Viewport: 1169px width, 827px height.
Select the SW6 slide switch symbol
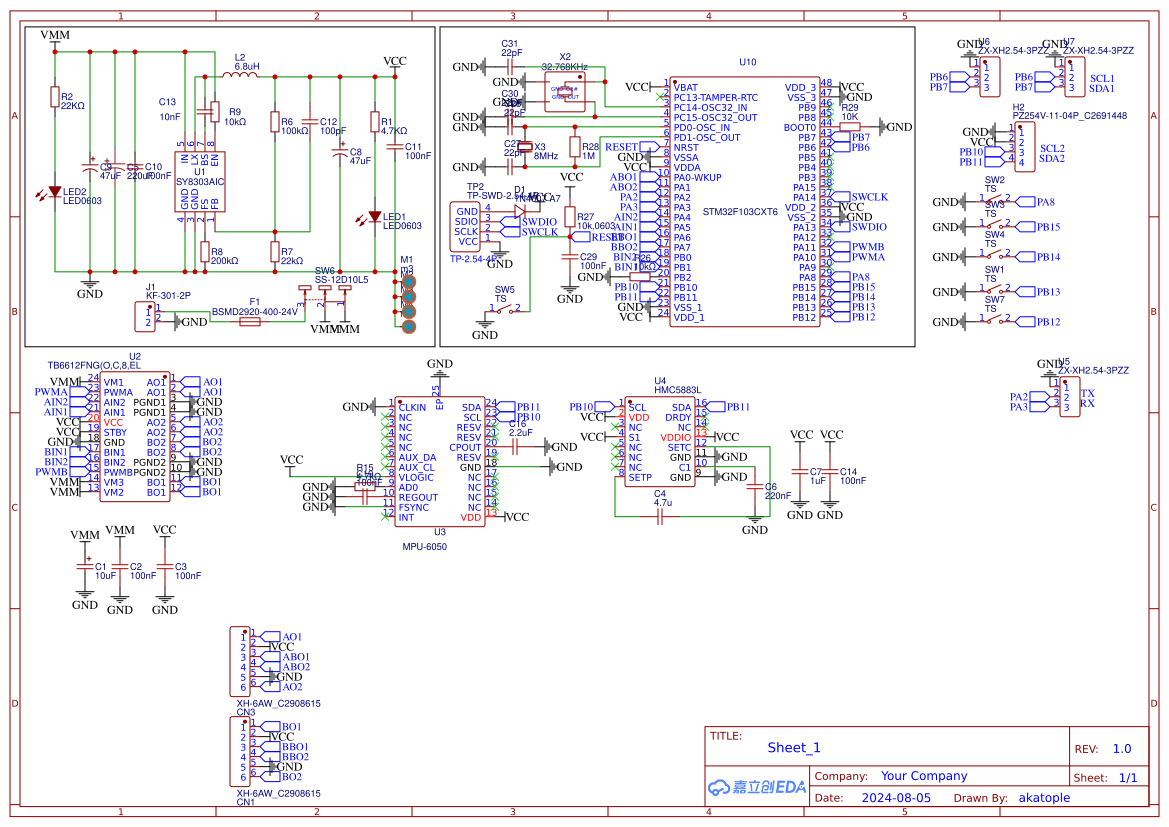click(324, 297)
